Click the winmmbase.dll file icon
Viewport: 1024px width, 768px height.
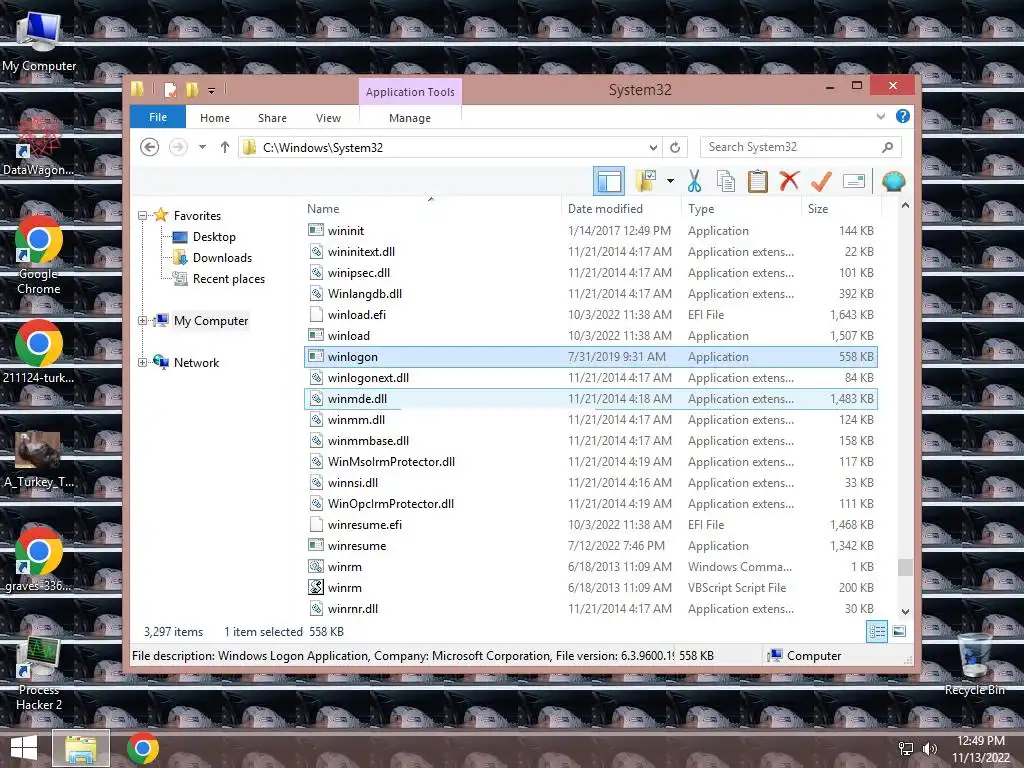(316, 441)
